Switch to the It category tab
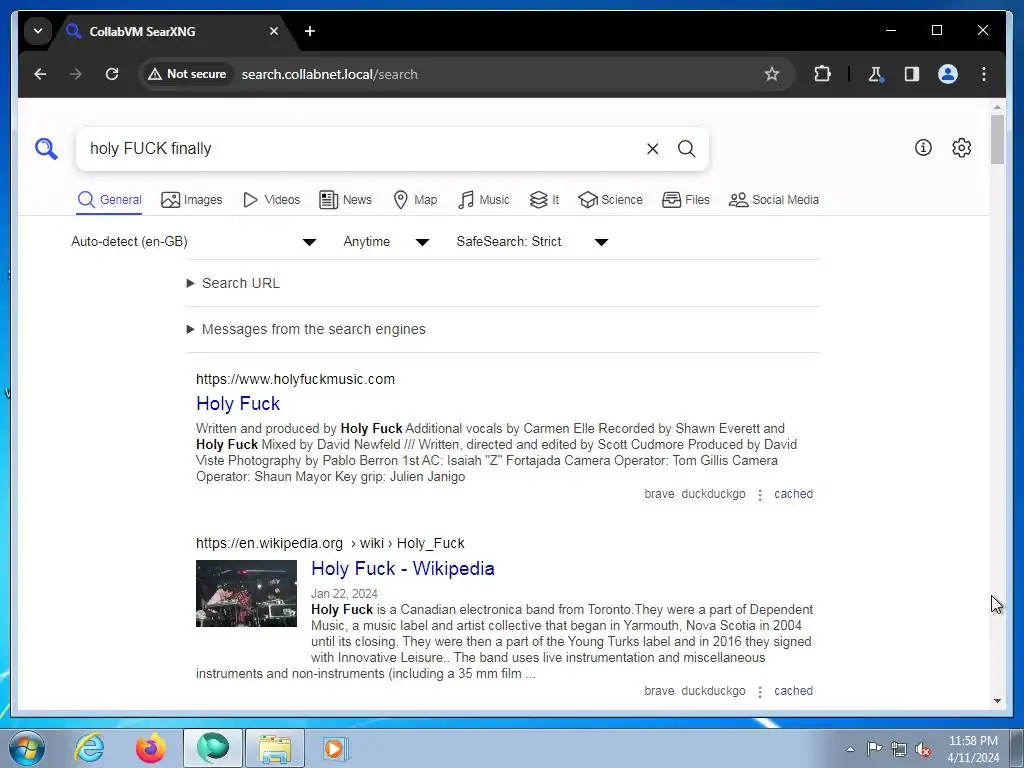1024x768 pixels. click(544, 200)
